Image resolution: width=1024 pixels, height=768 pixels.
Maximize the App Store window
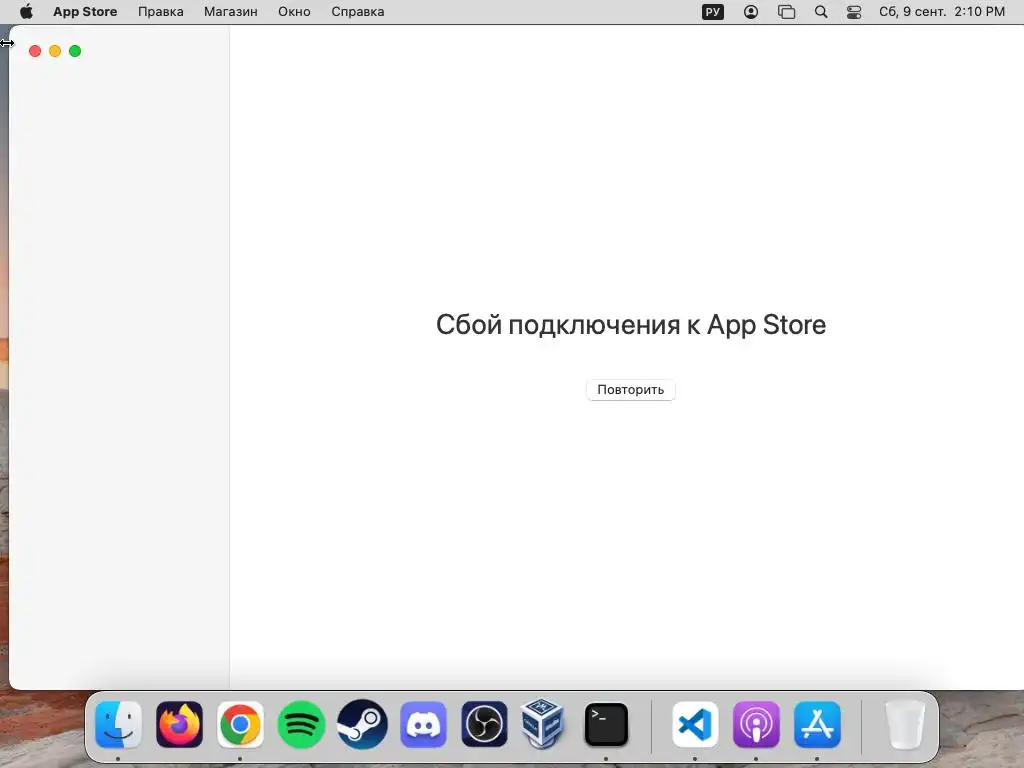(75, 51)
